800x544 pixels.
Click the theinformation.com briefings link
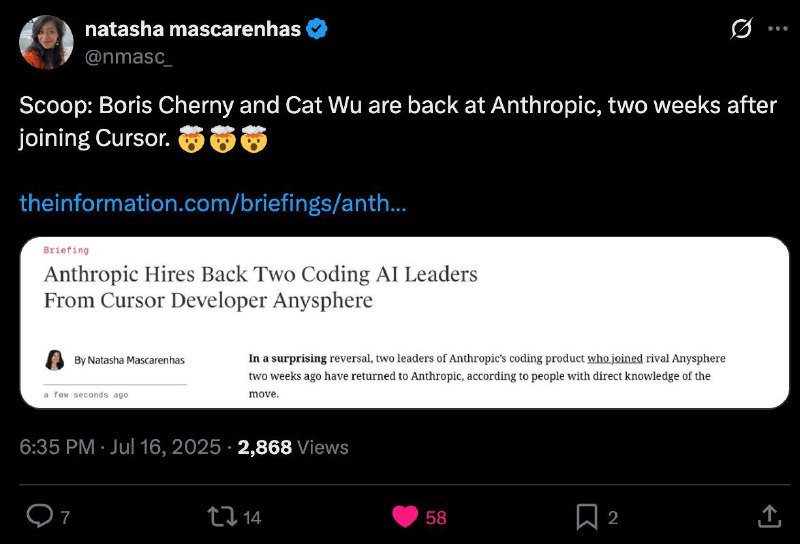click(x=213, y=203)
